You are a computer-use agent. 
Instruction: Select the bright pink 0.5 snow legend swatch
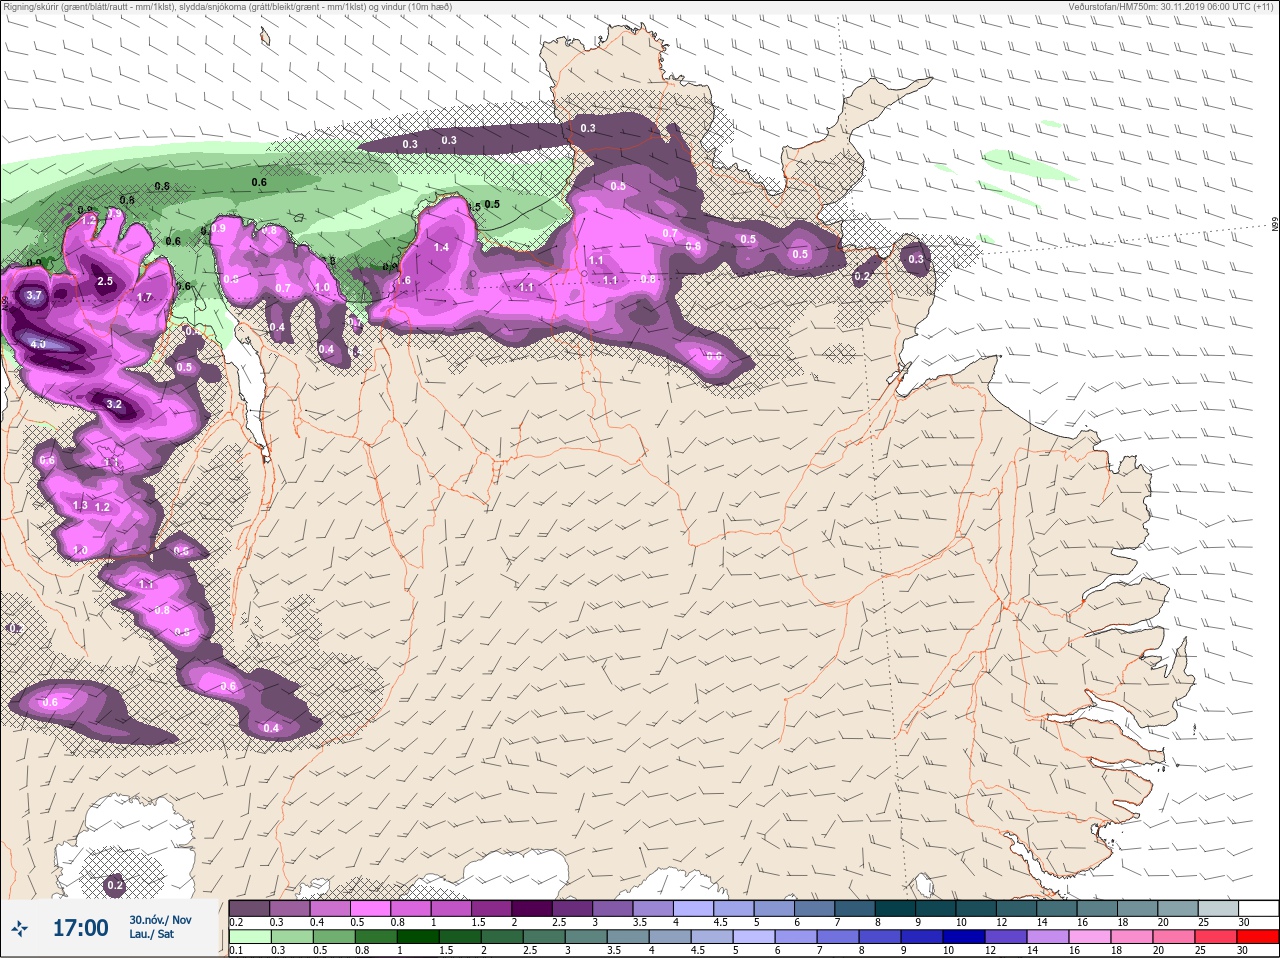click(x=371, y=908)
